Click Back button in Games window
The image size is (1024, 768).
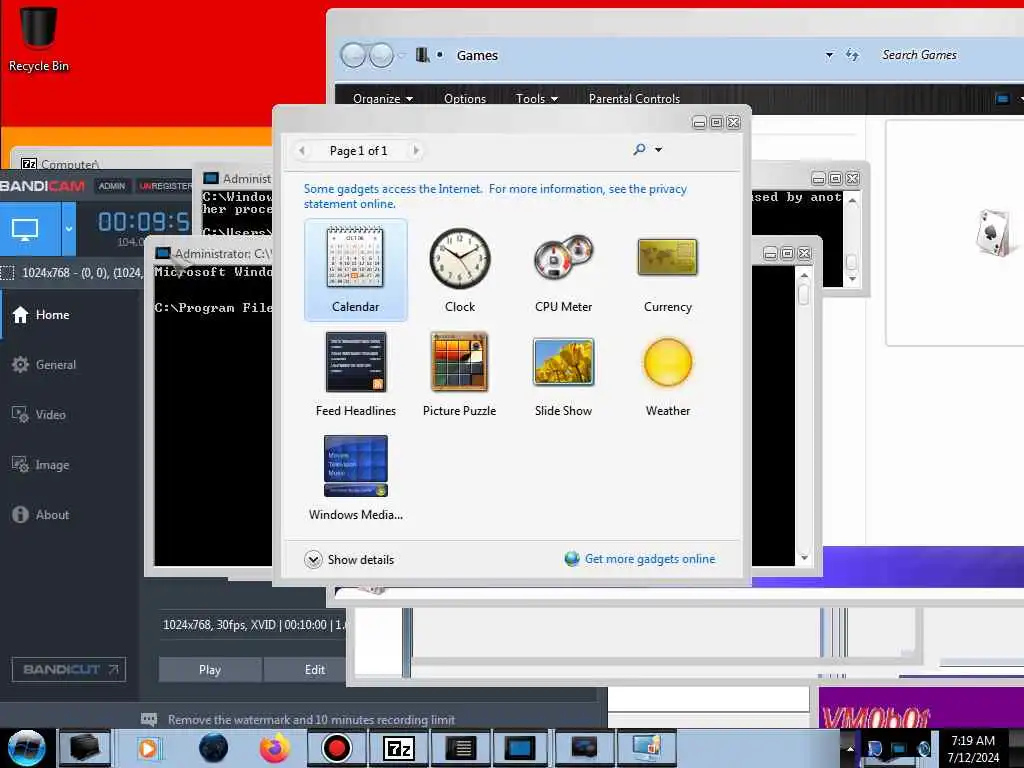point(353,56)
